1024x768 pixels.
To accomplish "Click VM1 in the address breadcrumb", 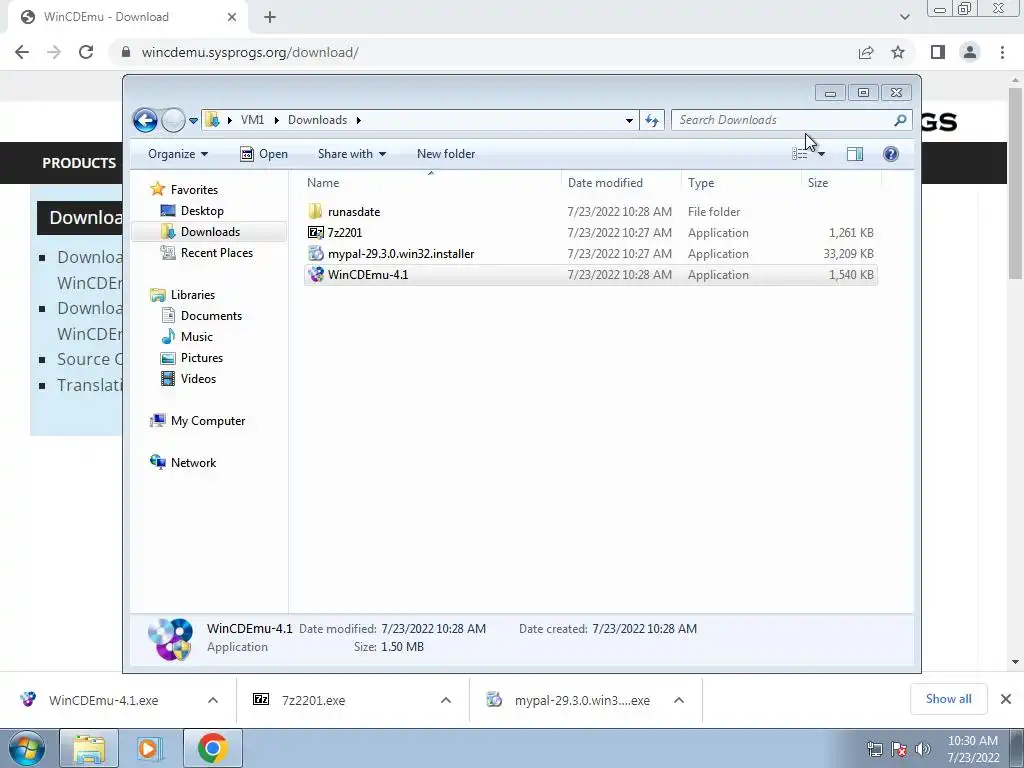I will (252, 120).
